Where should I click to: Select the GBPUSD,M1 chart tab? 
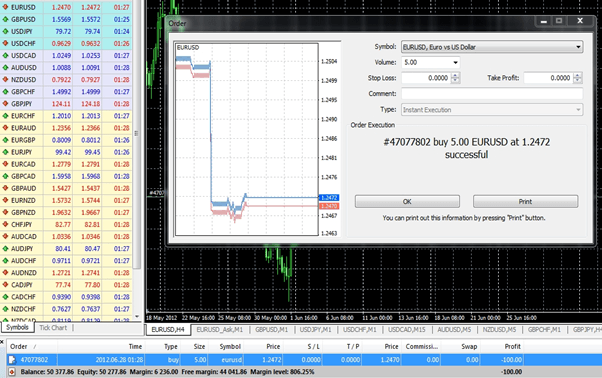tap(271, 330)
